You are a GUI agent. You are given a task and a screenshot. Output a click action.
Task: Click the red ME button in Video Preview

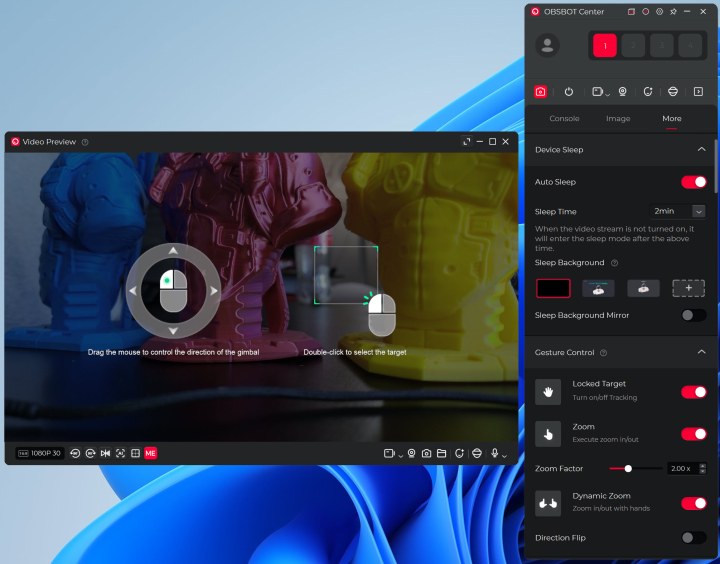pos(150,453)
